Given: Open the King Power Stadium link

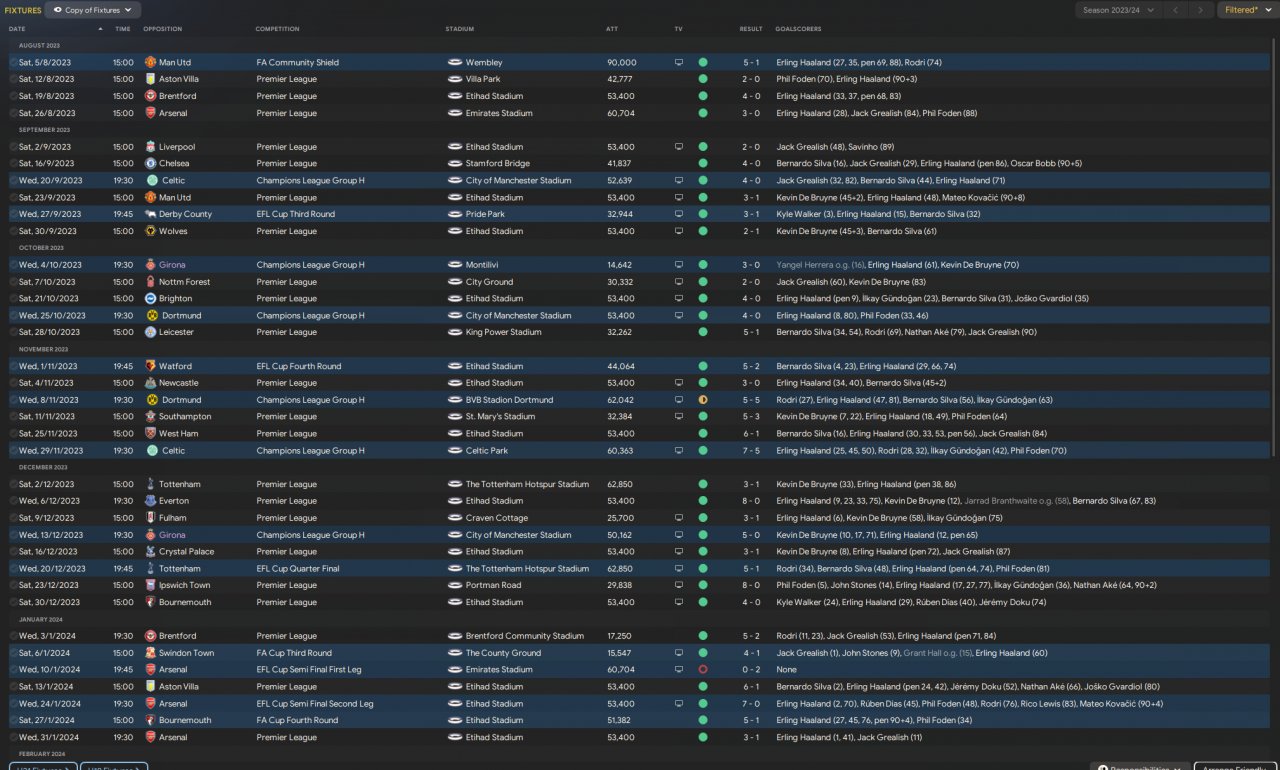Looking at the screenshot, I should pyautogui.click(x=504, y=332).
